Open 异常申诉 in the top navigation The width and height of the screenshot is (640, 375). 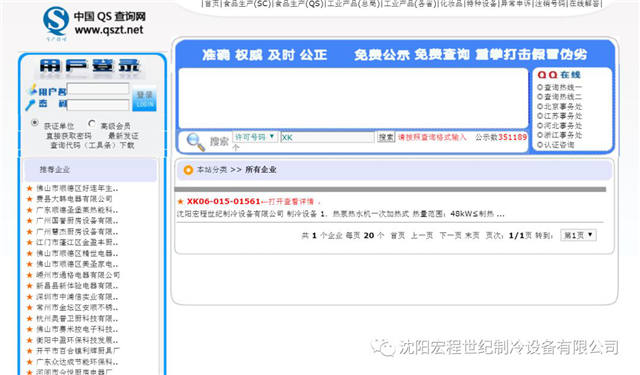click(516, 3)
